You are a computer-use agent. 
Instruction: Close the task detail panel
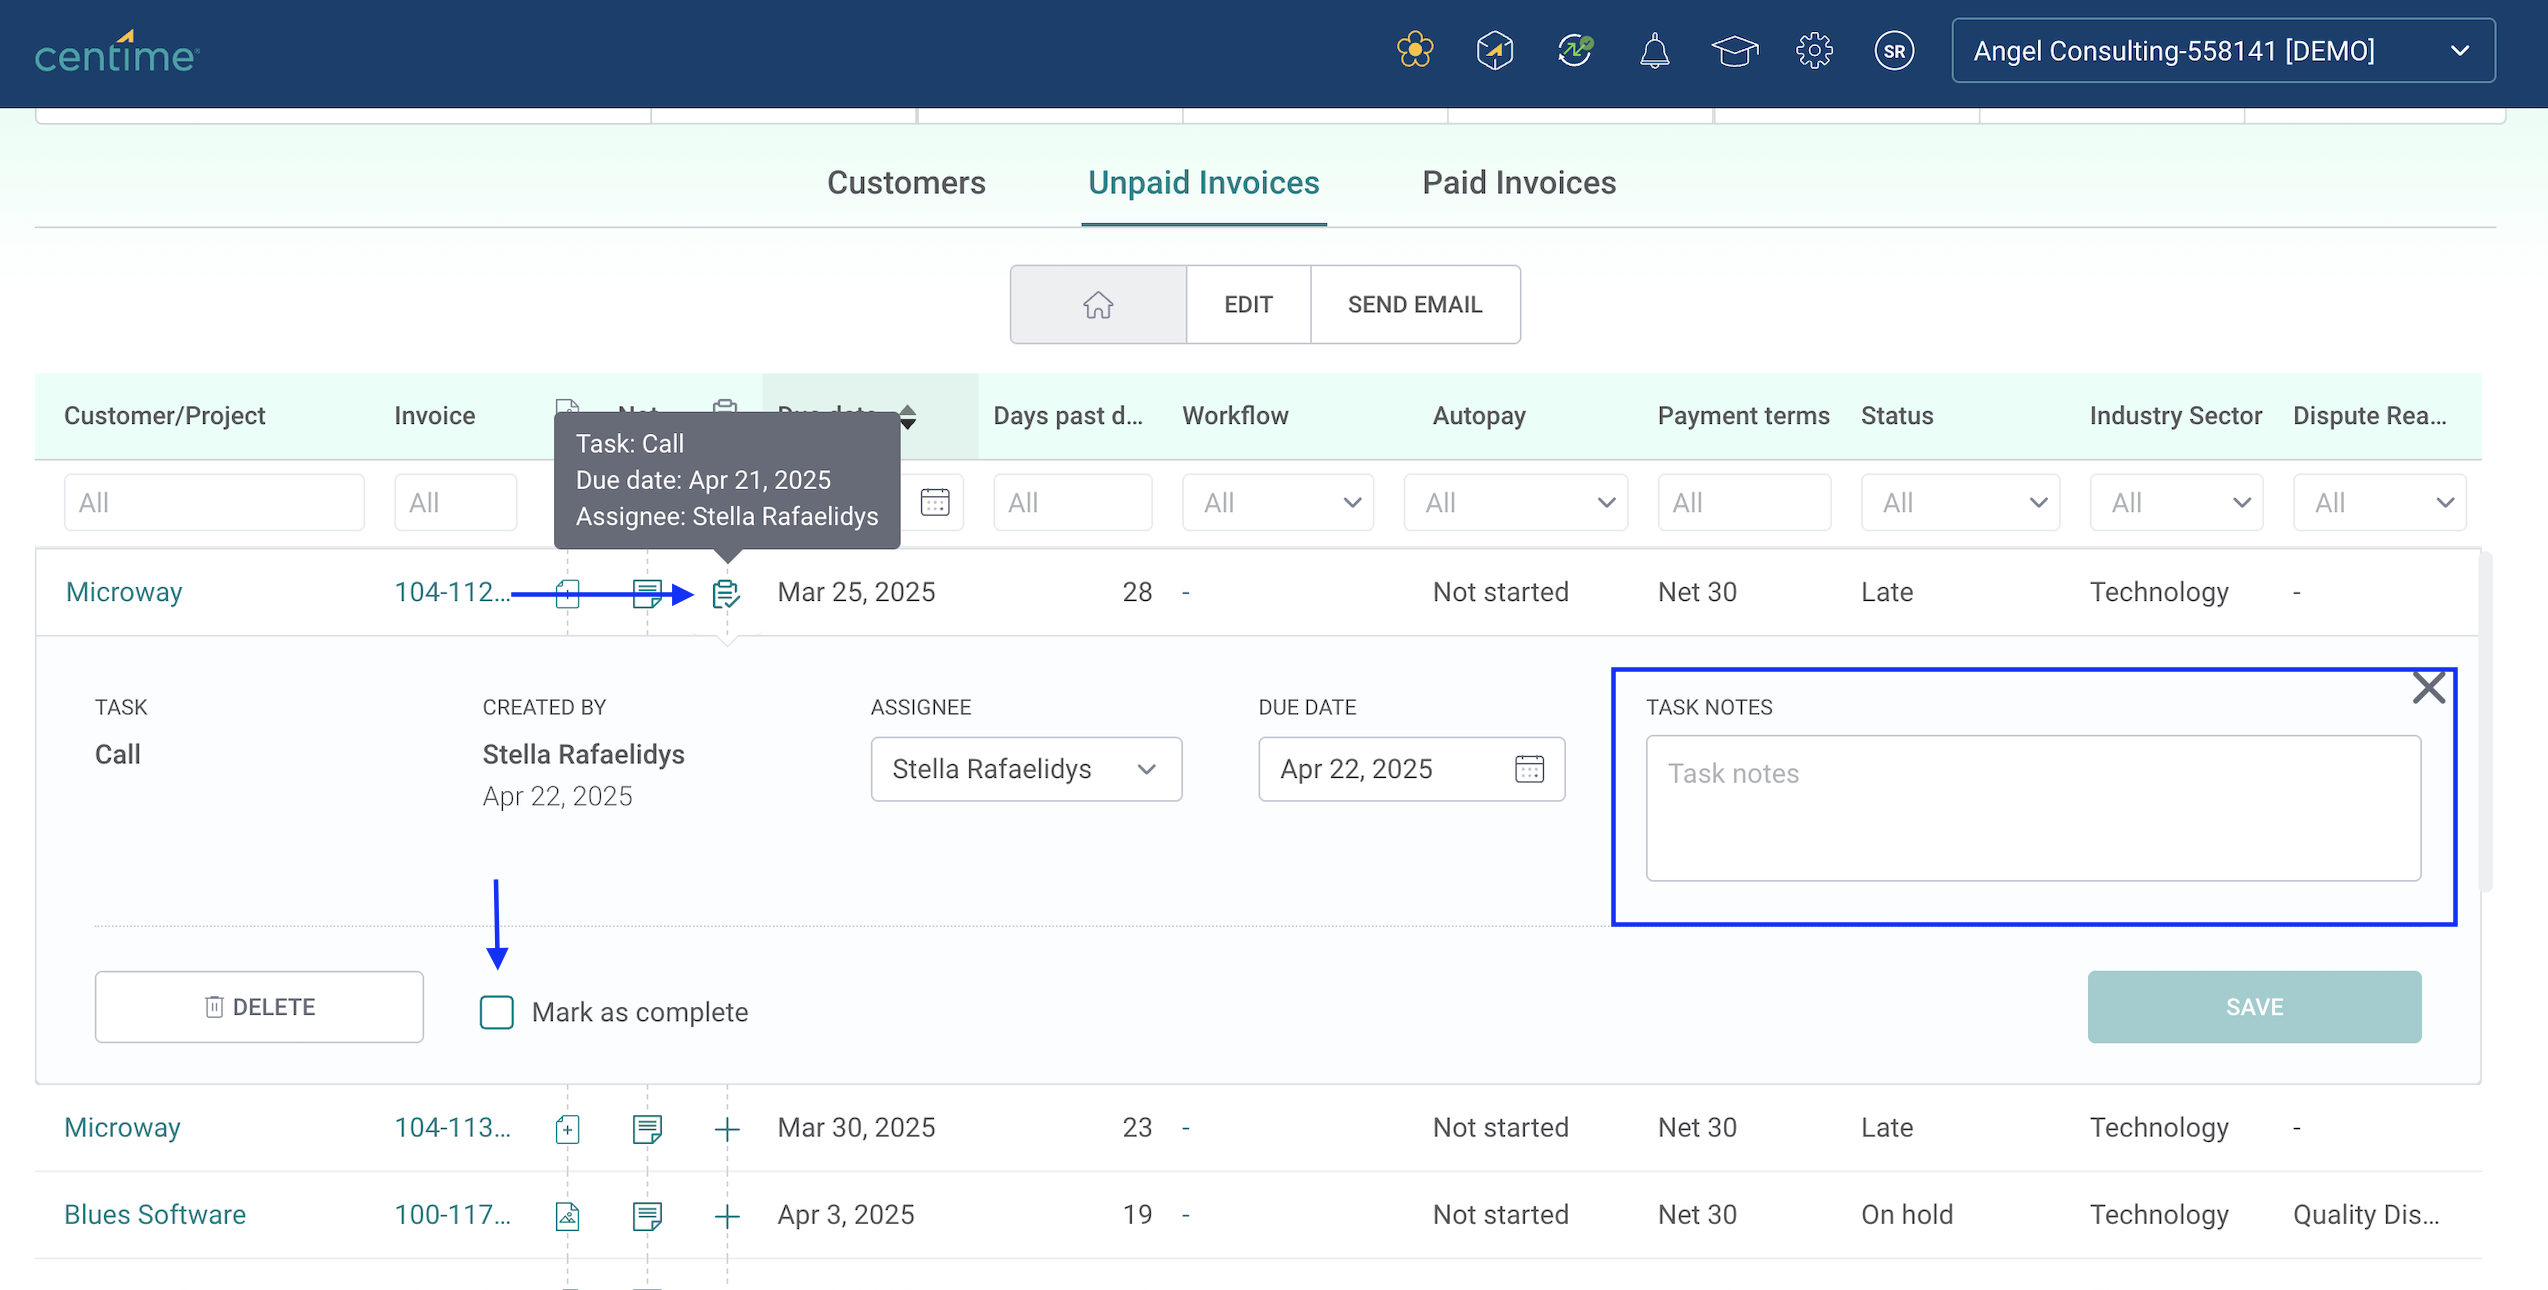pos(2428,688)
